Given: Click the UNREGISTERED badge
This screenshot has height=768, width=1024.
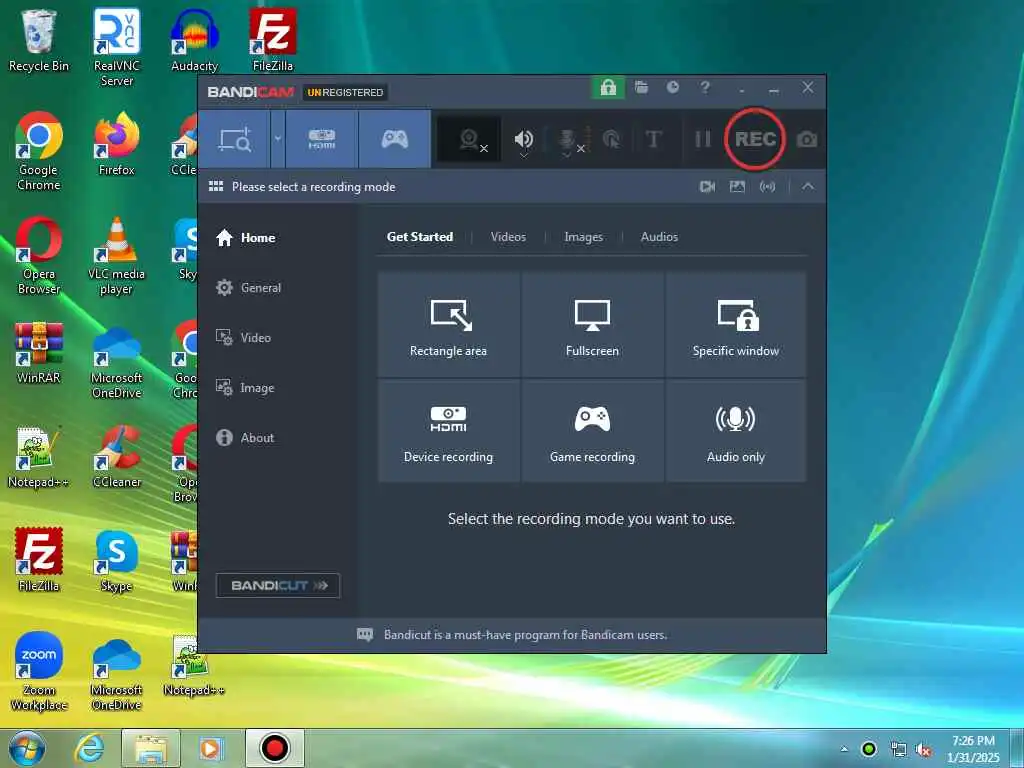Looking at the screenshot, I should pos(345,92).
